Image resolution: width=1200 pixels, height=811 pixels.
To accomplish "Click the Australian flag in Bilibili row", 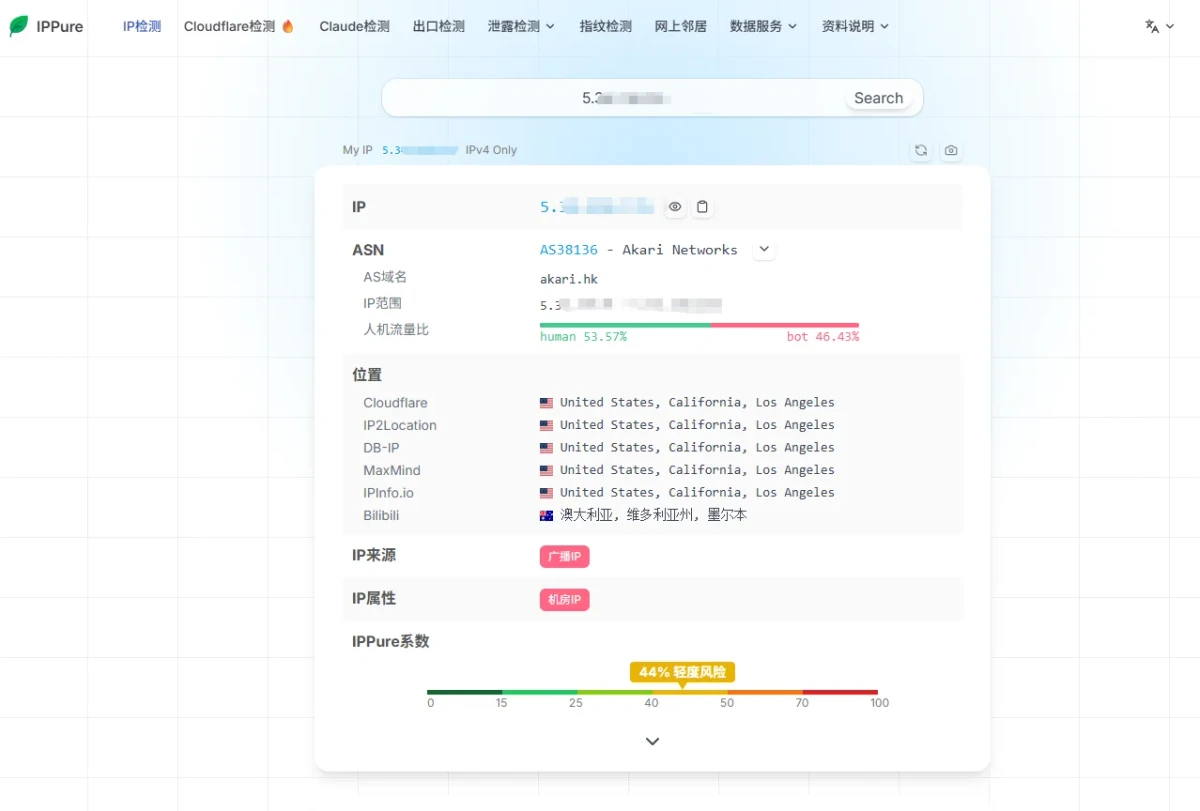I will pyautogui.click(x=546, y=516).
